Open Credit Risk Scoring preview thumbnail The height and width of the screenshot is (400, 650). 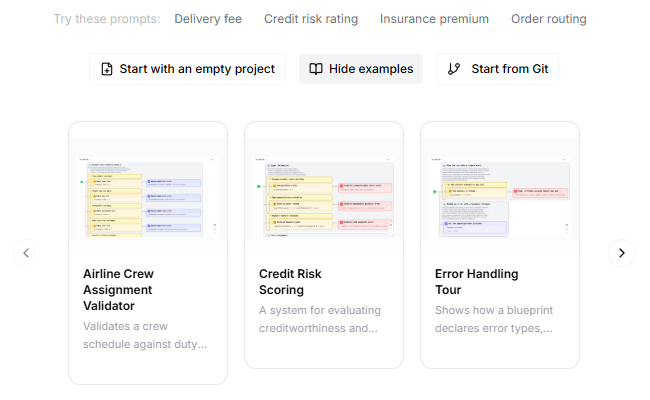point(324,197)
